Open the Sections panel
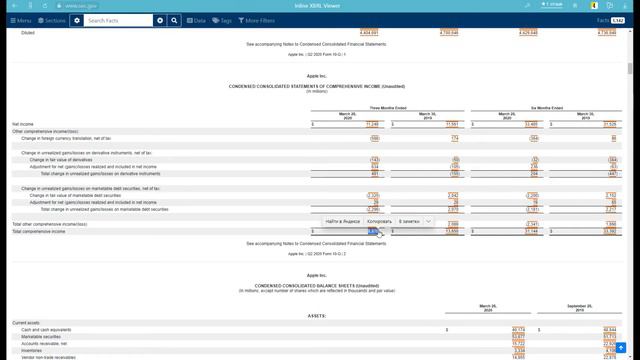 point(52,20)
